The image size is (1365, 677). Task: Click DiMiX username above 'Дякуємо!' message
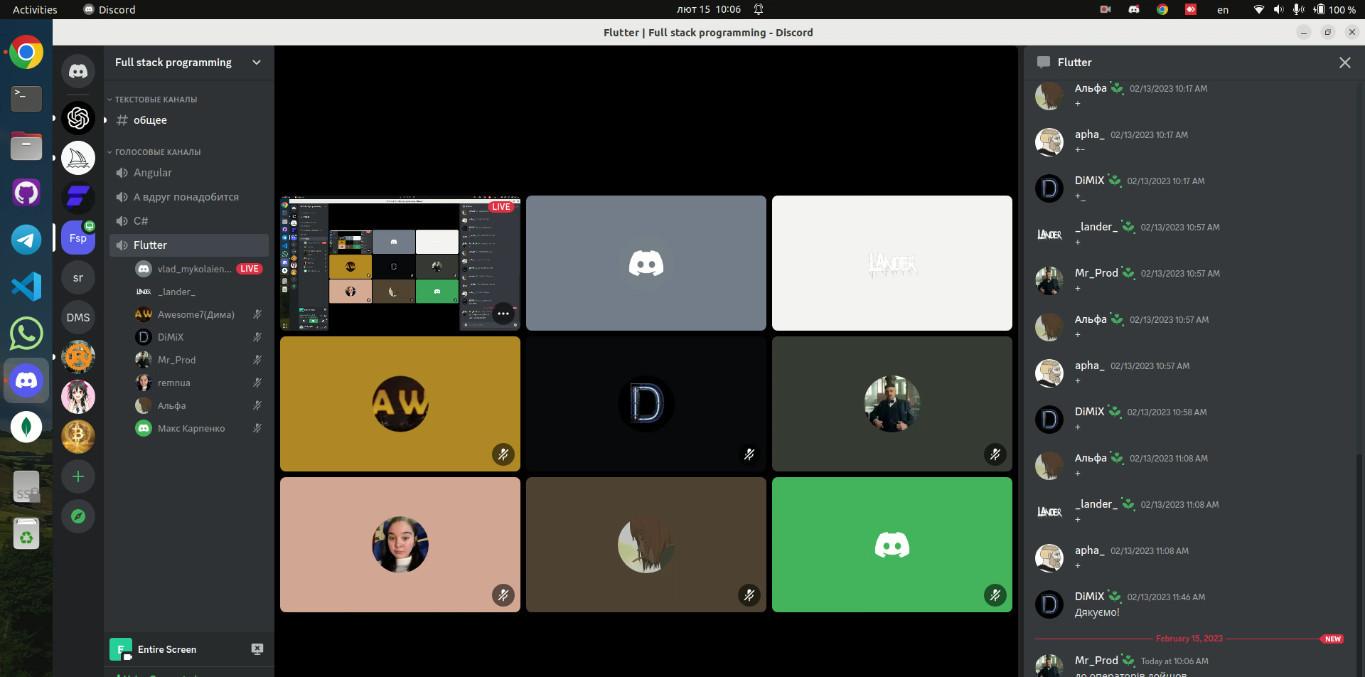point(1089,596)
